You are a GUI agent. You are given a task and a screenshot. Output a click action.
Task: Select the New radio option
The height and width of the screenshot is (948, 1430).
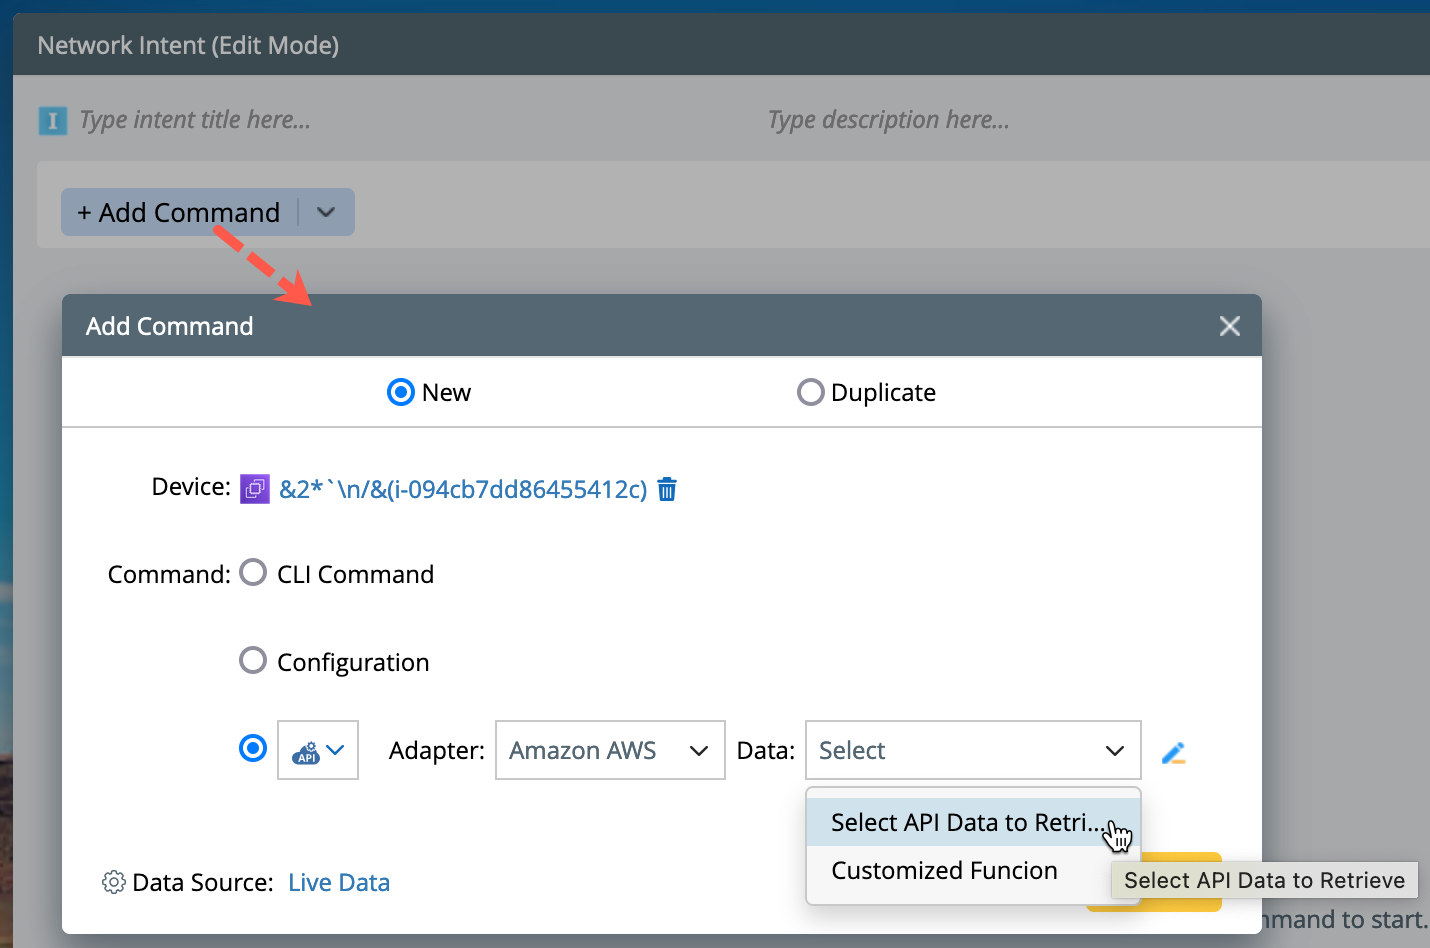click(401, 392)
